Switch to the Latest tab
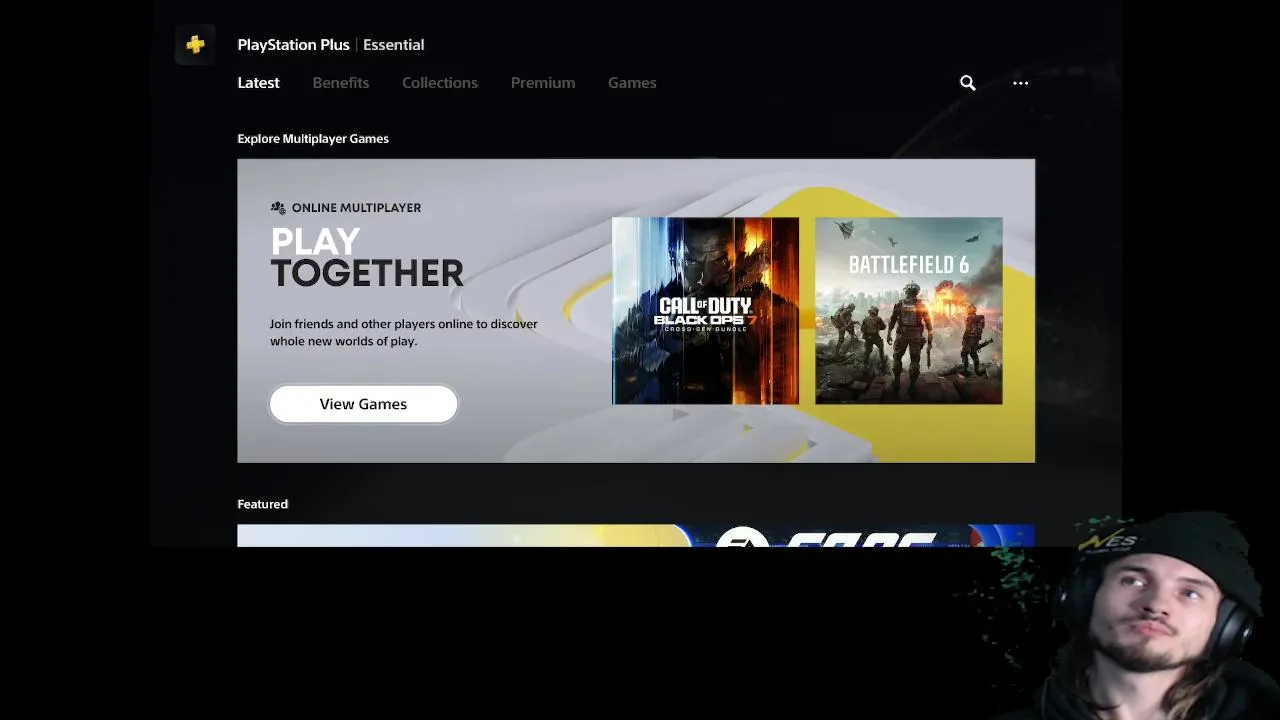 click(x=258, y=83)
